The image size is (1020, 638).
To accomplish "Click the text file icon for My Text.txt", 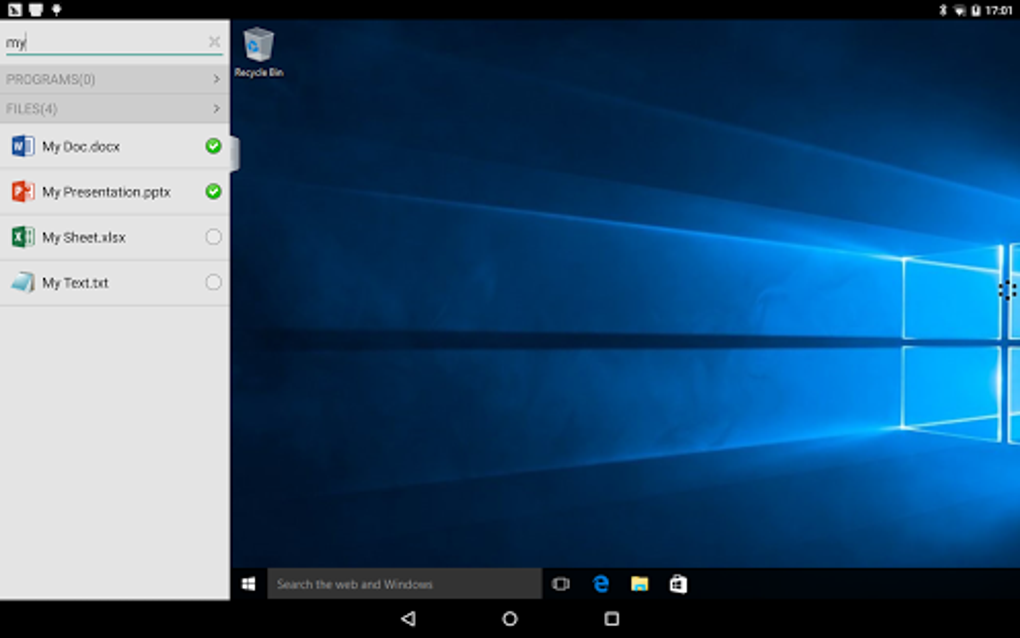I will pos(22,283).
